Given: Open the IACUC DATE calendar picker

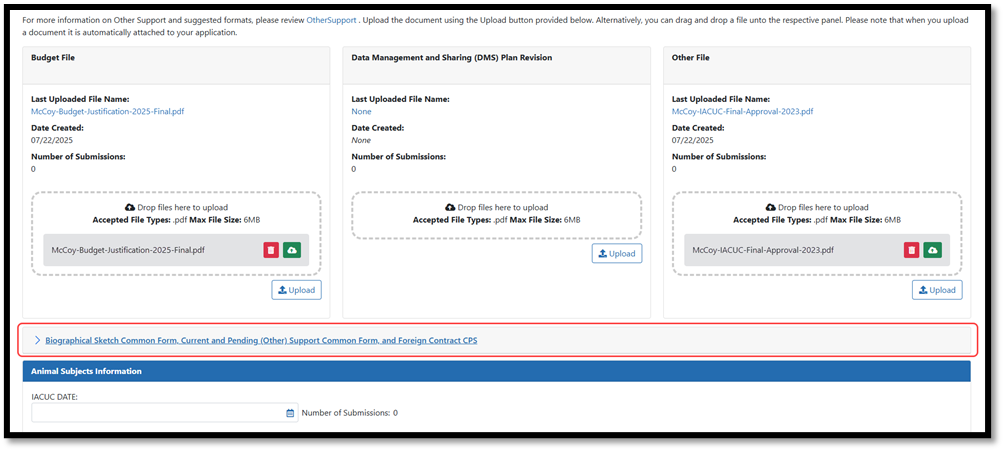Looking at the screenshot, I should (291, 413).
